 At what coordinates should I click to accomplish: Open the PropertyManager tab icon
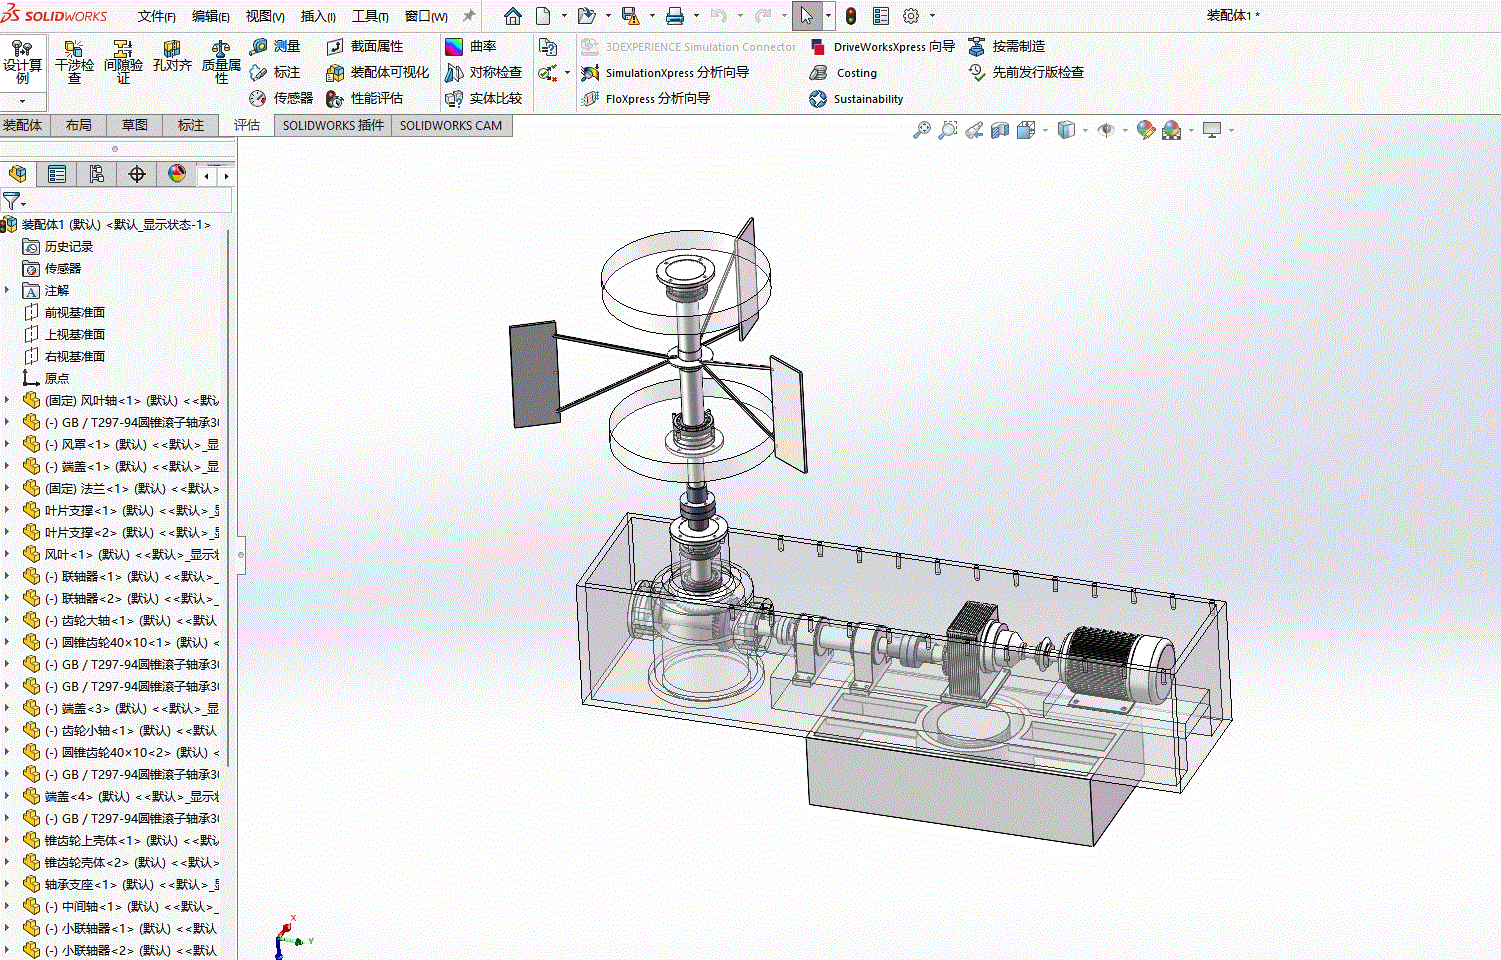pyautogui.click(x=57, y=174)
